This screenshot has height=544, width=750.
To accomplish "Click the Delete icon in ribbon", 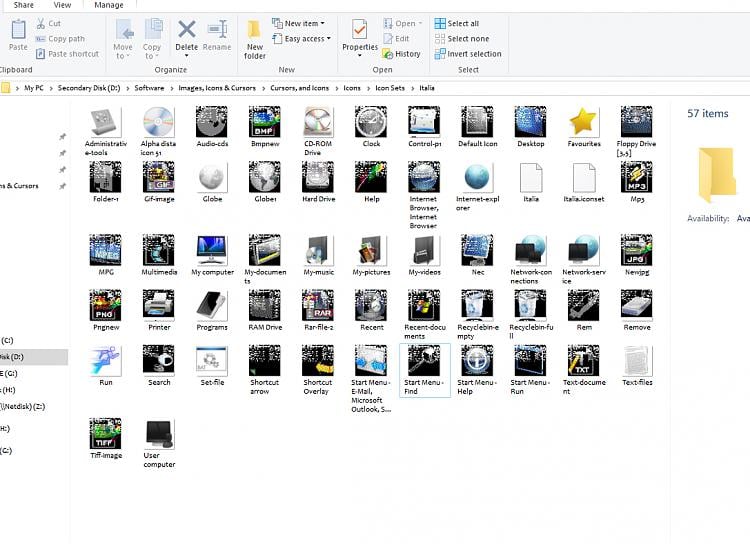I will click(x=187, y=29).
